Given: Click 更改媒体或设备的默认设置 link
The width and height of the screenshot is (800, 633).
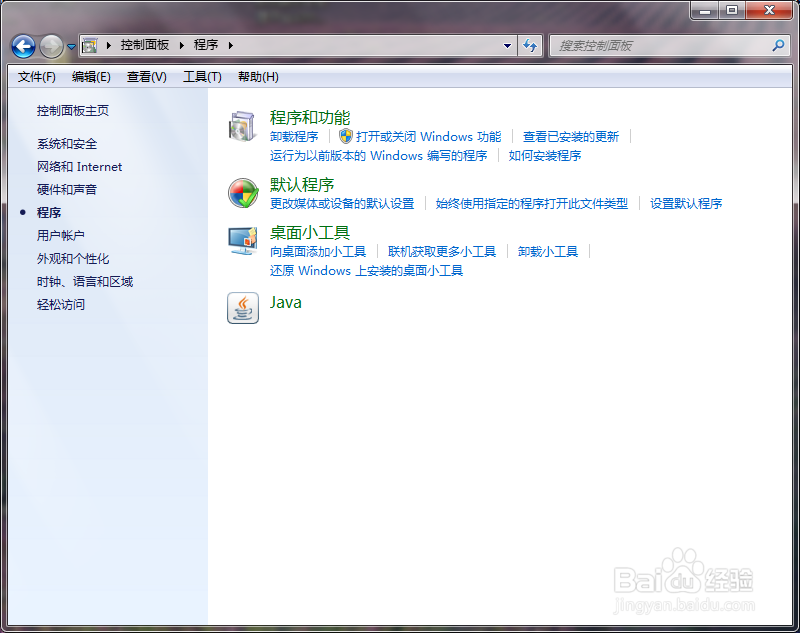Looking at the screenshot, I should coord(342,204).
